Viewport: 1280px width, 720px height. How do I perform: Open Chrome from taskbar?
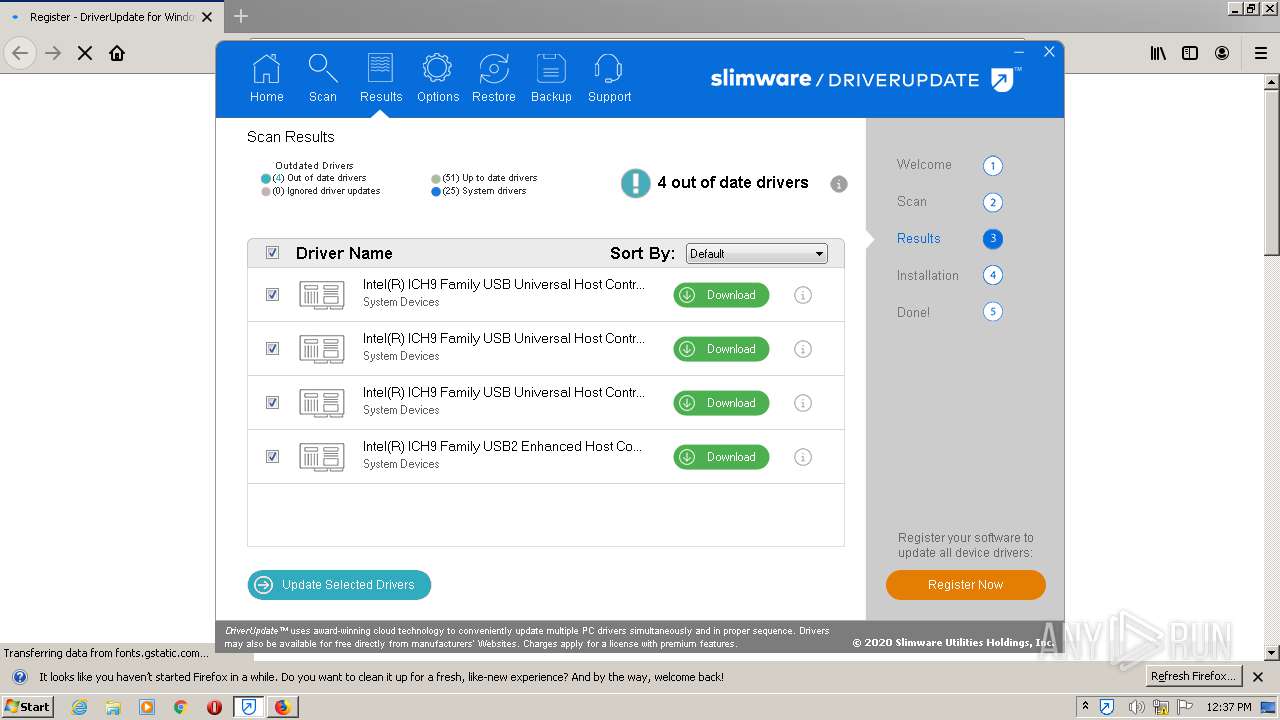point(180,707)
